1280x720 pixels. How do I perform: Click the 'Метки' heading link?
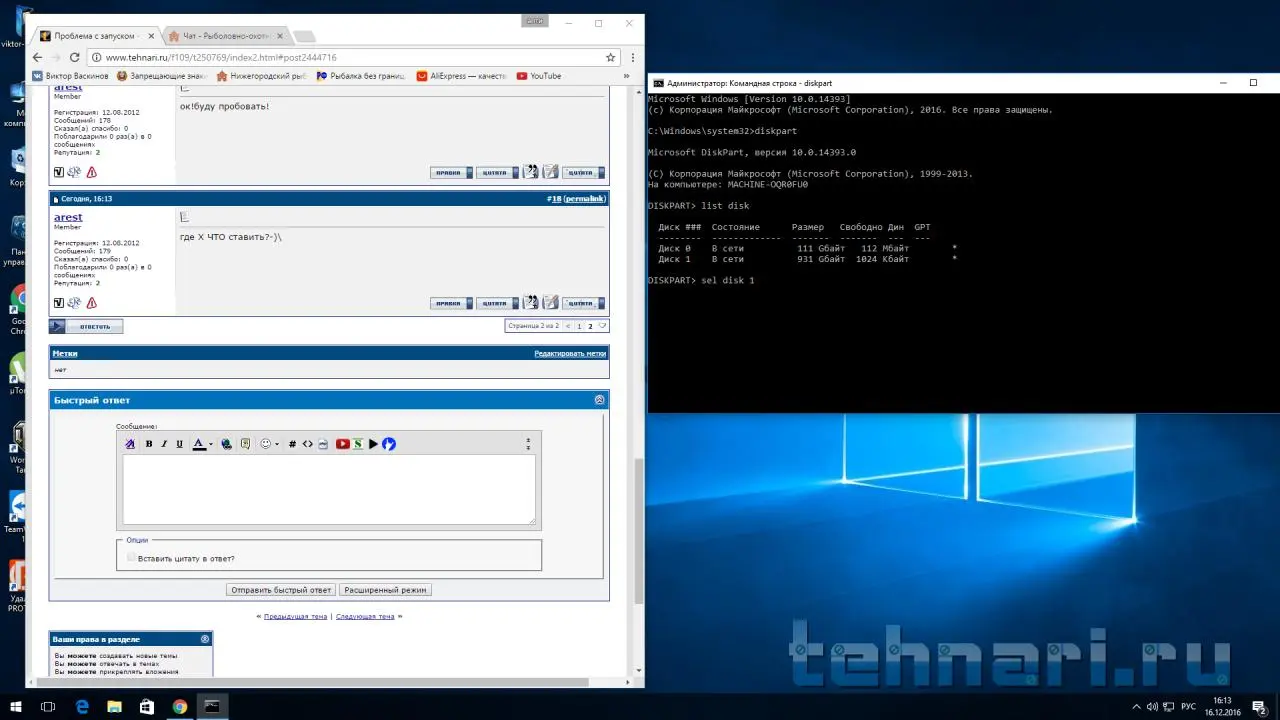(x=65, y=354)
